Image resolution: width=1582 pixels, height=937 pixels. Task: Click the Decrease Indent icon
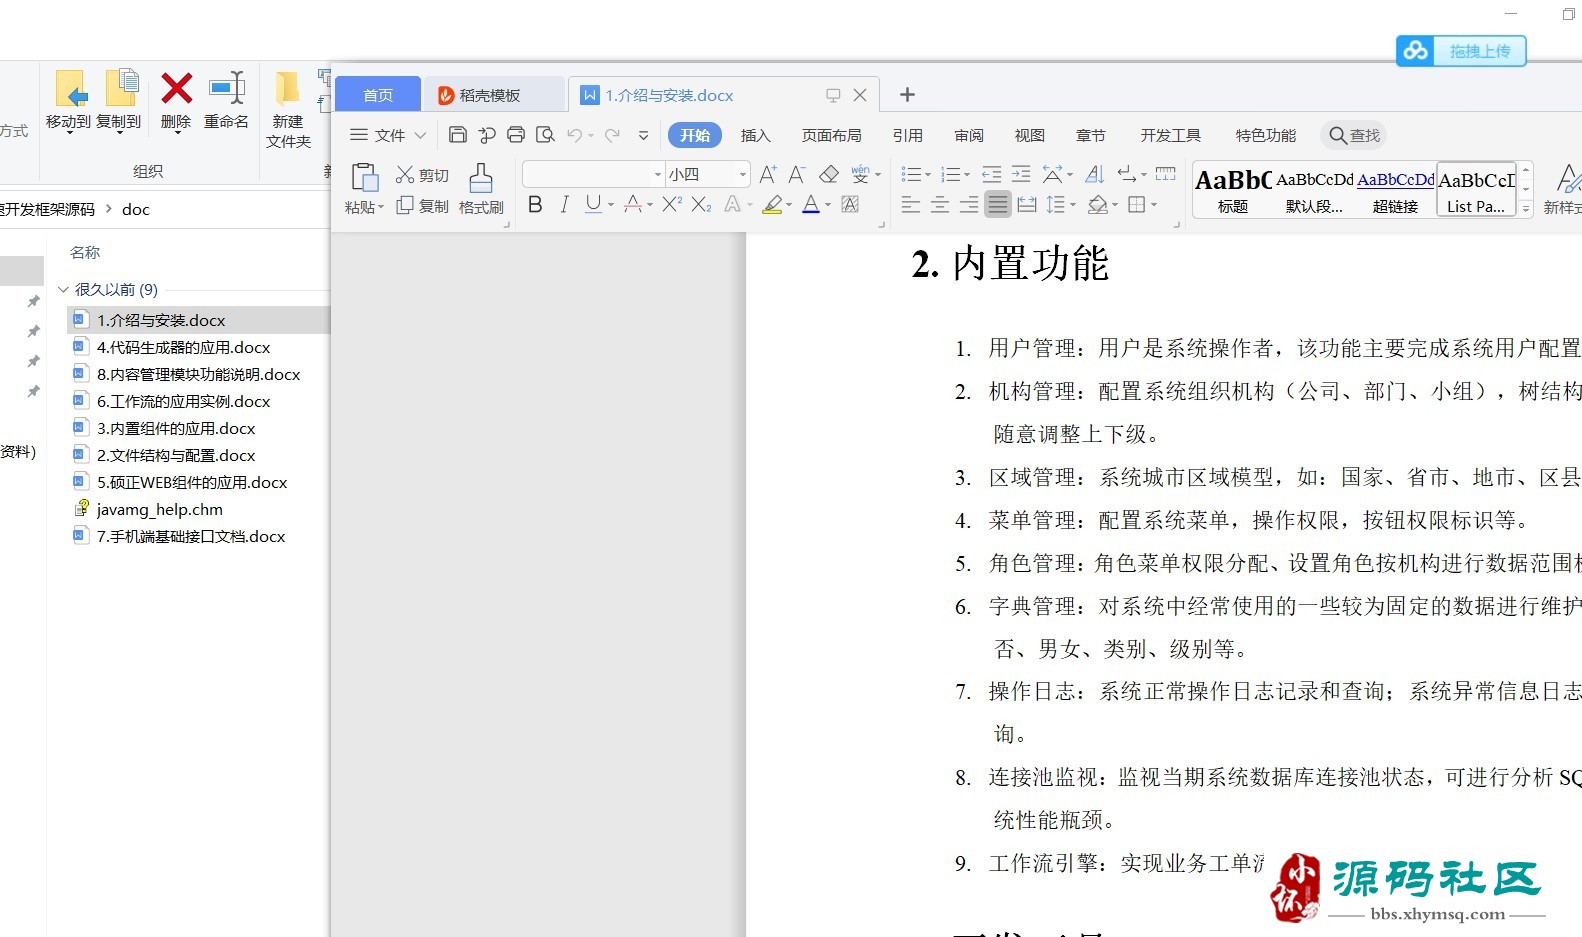point(992,175)
